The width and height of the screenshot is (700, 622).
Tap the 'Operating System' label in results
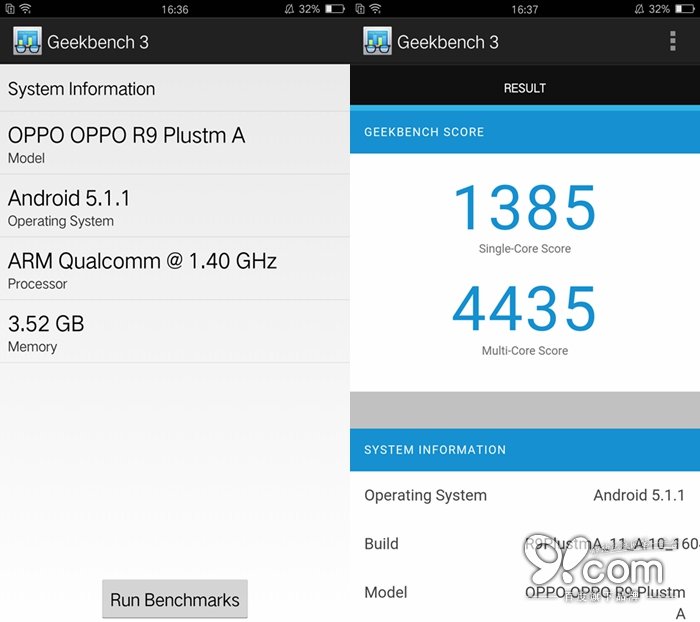(425, 495)
